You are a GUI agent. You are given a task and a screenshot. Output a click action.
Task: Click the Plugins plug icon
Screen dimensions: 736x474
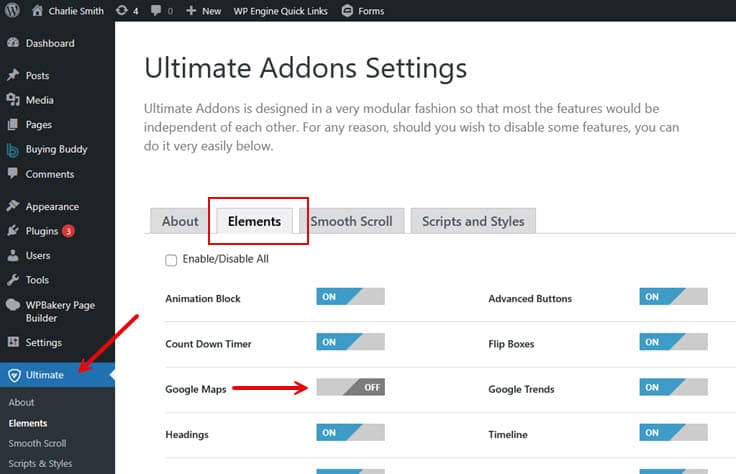pyautogui.click(x=13, y=230)
